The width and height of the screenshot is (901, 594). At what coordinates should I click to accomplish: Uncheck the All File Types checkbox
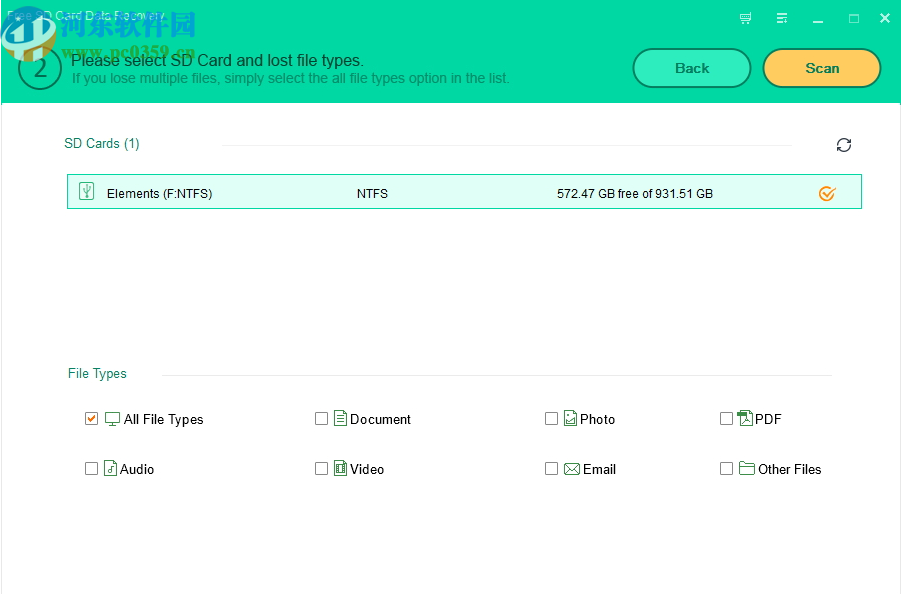click(x=91, y=418)
